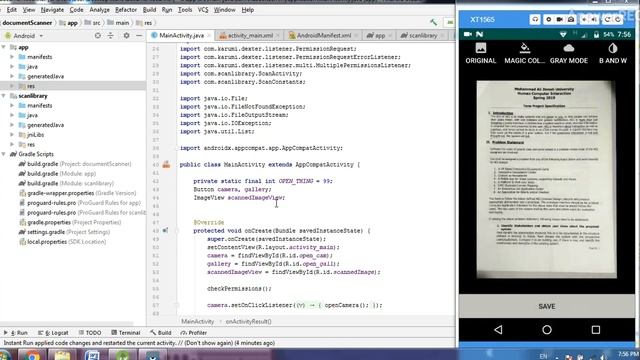Open the Edit menu
Screen dimensions: 640x360
click(x=11, y=9)
